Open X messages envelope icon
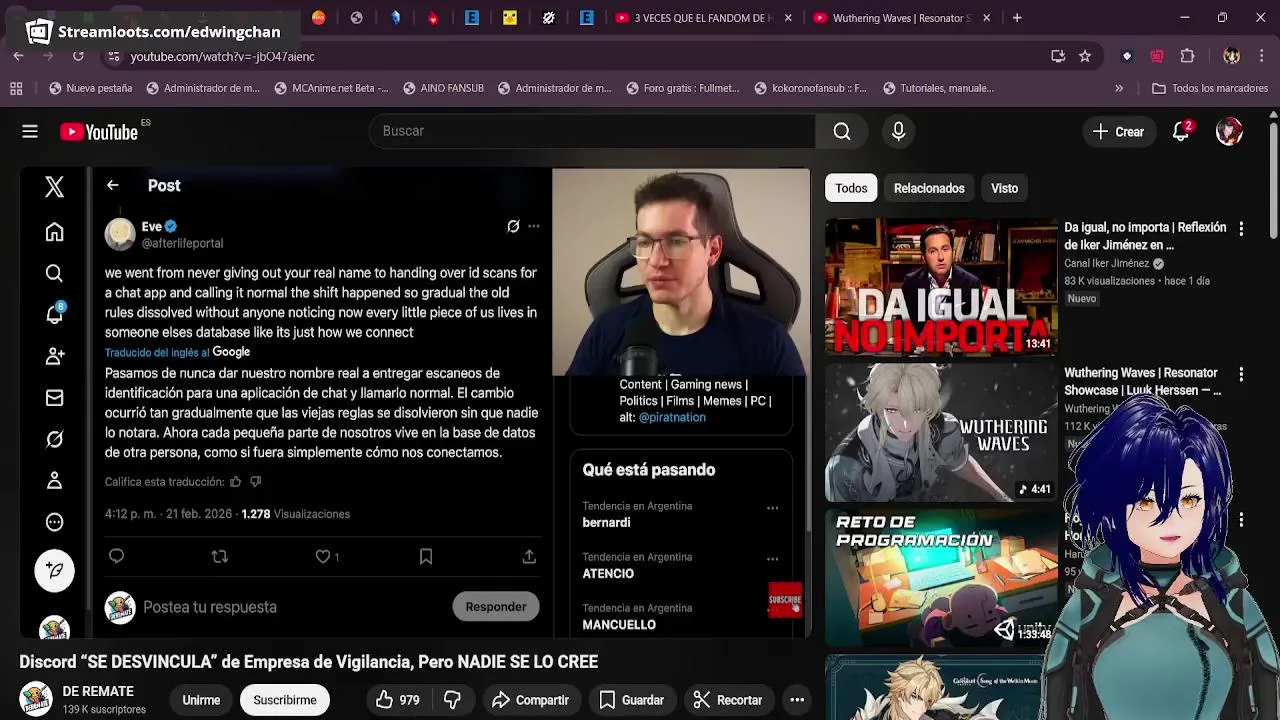 (54, 398)
